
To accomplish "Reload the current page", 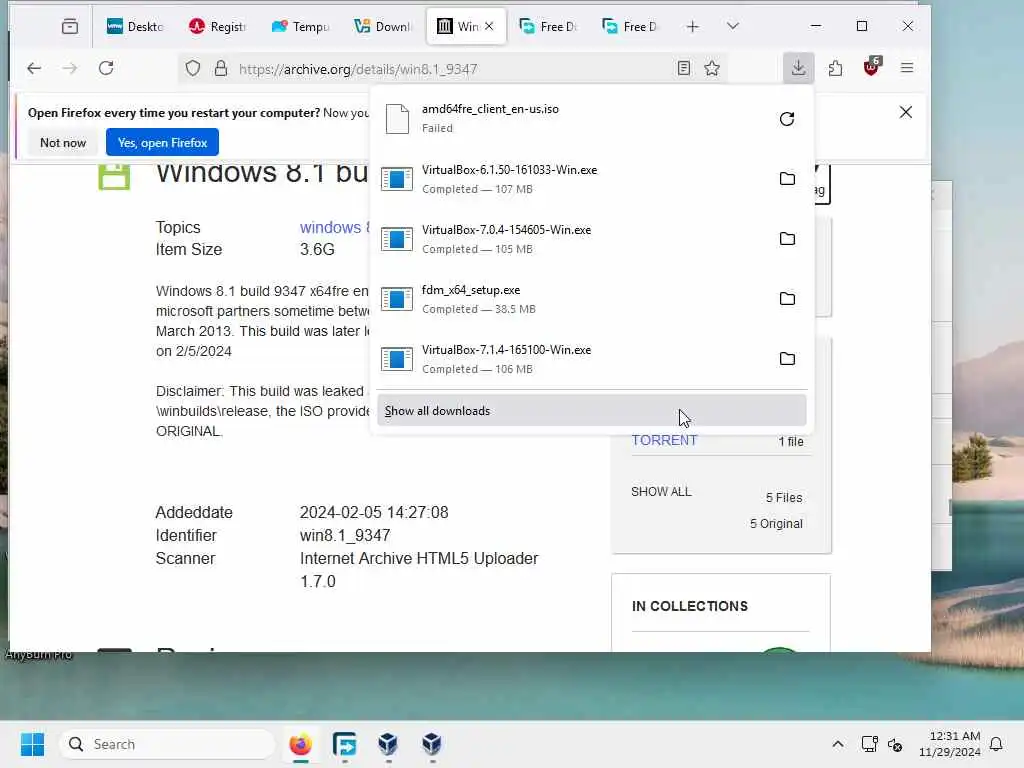I will click(106, 68).
